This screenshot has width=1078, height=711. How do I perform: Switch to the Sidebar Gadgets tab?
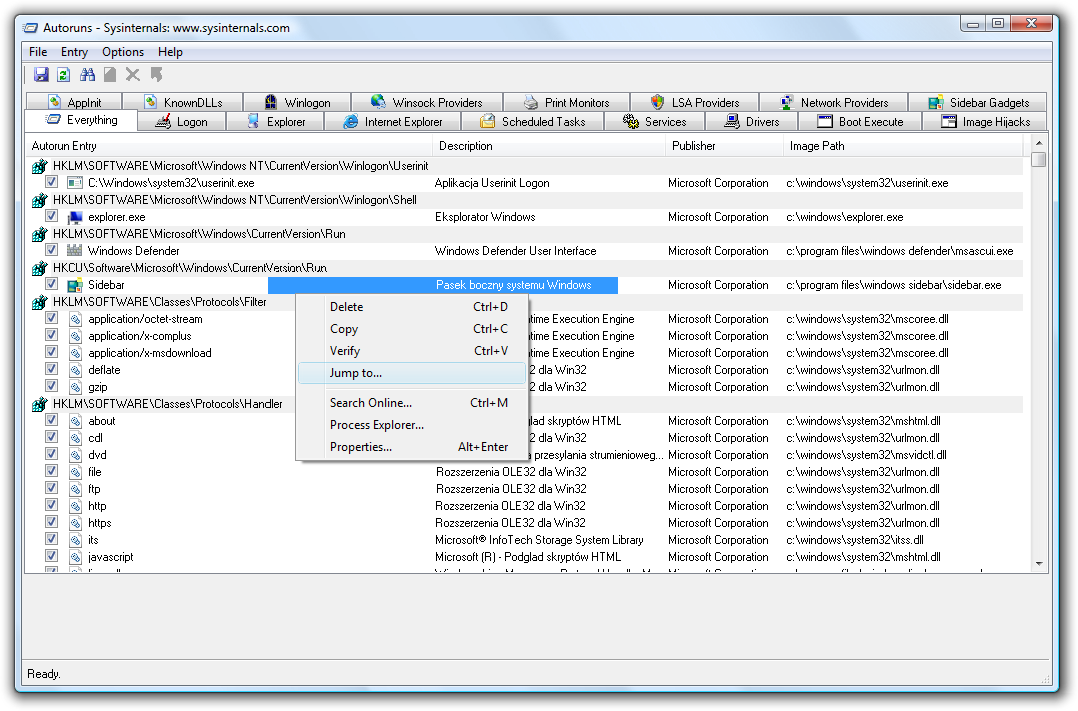978,102
